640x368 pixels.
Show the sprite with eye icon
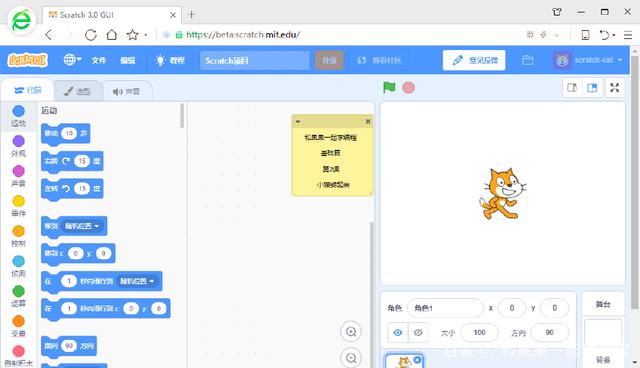coord(398,333)
